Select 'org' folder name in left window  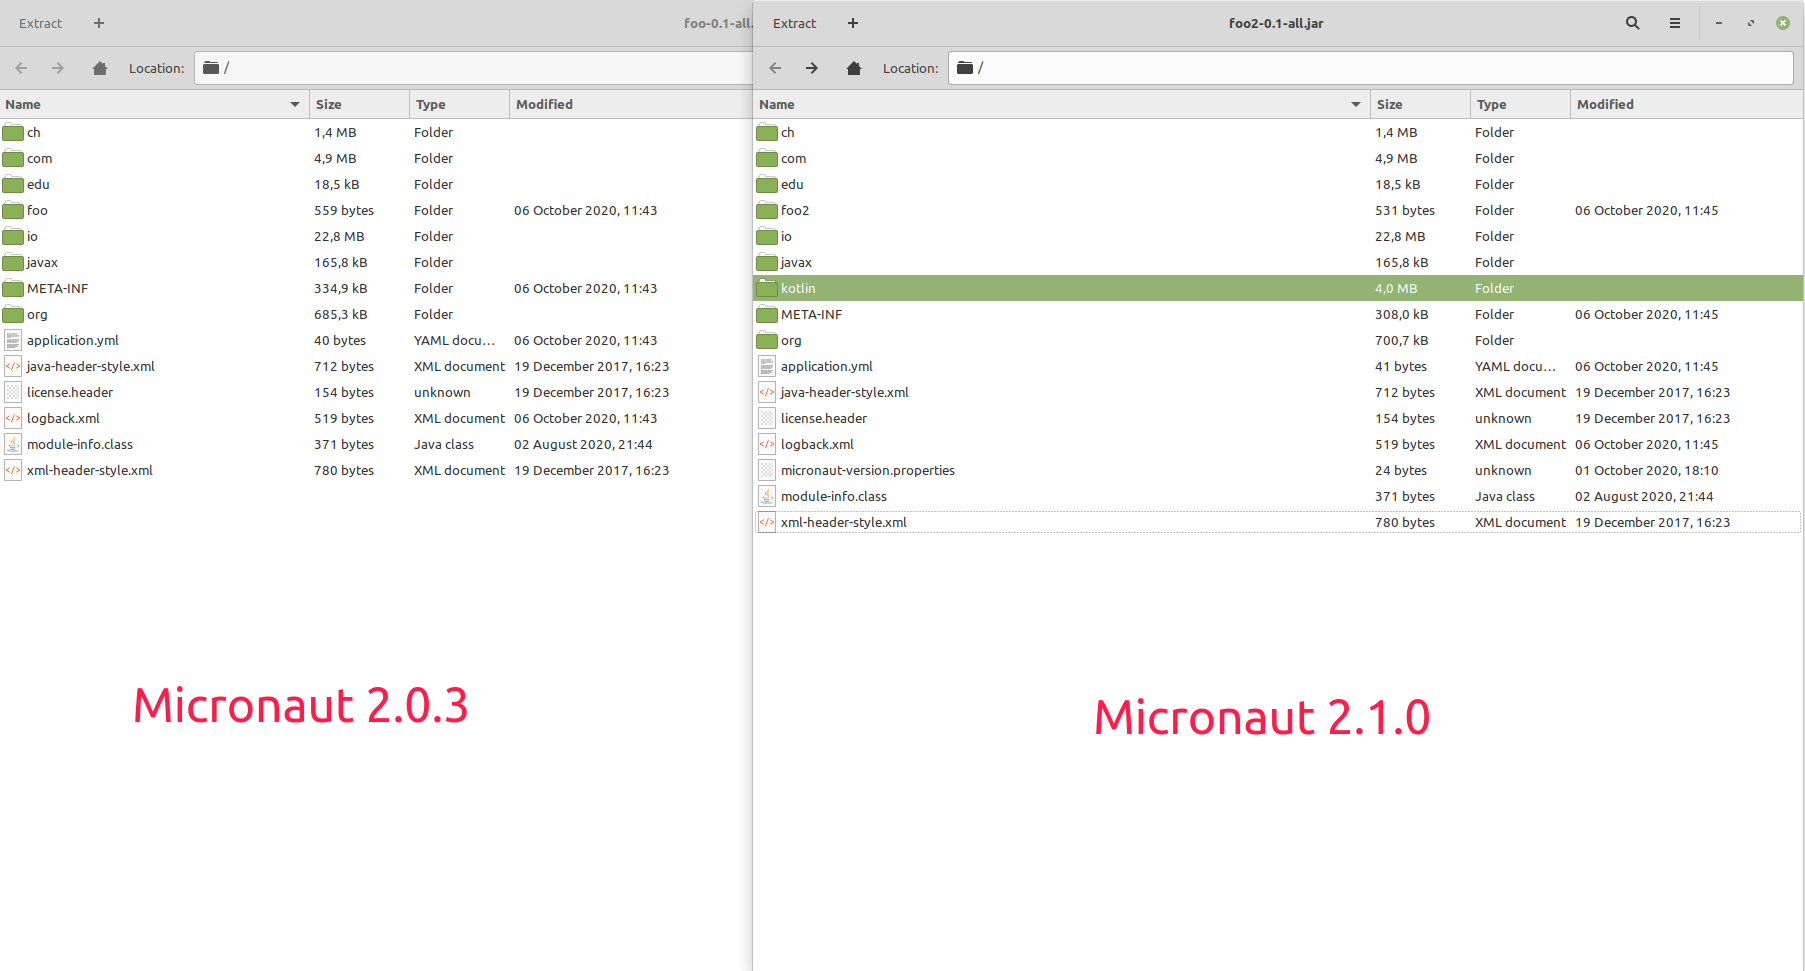pyautogui.click(x=37, y=314)
